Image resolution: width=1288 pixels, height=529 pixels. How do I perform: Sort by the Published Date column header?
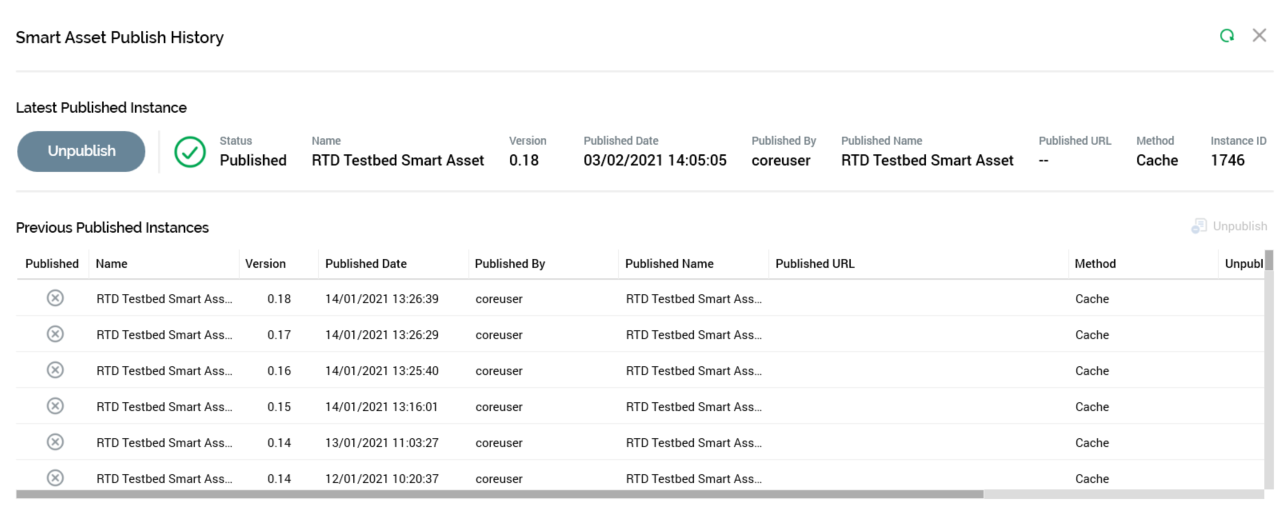pyautogui.click(x=366, y=264)
